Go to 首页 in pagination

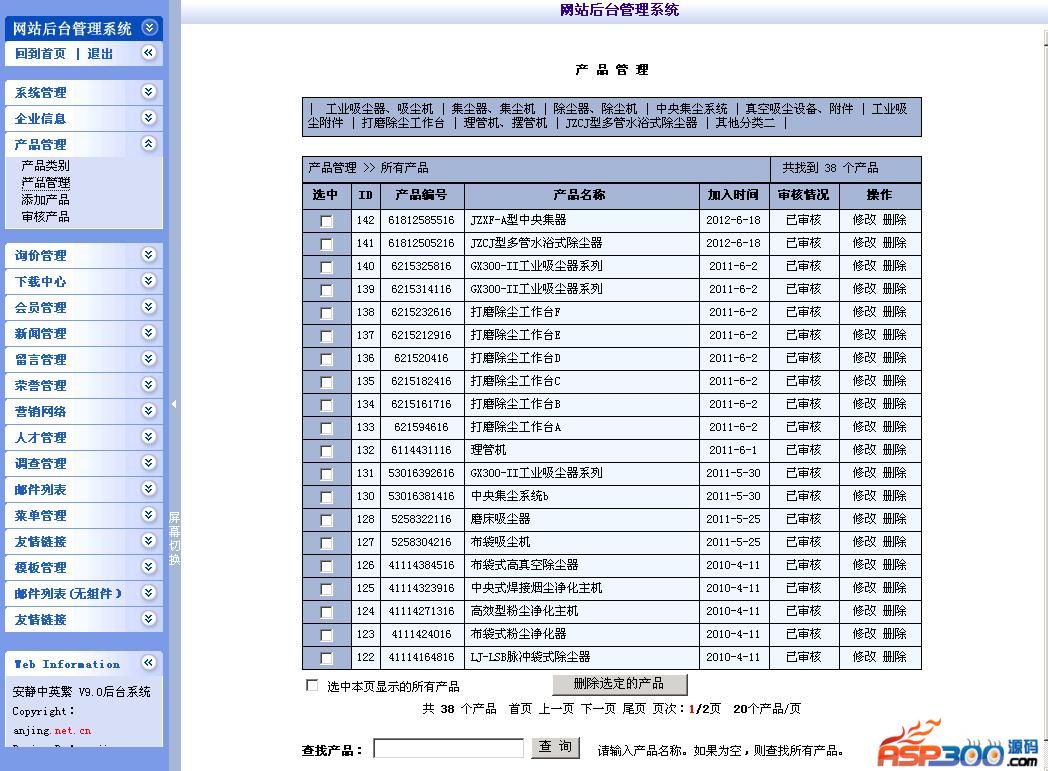(x=520, y=709)
